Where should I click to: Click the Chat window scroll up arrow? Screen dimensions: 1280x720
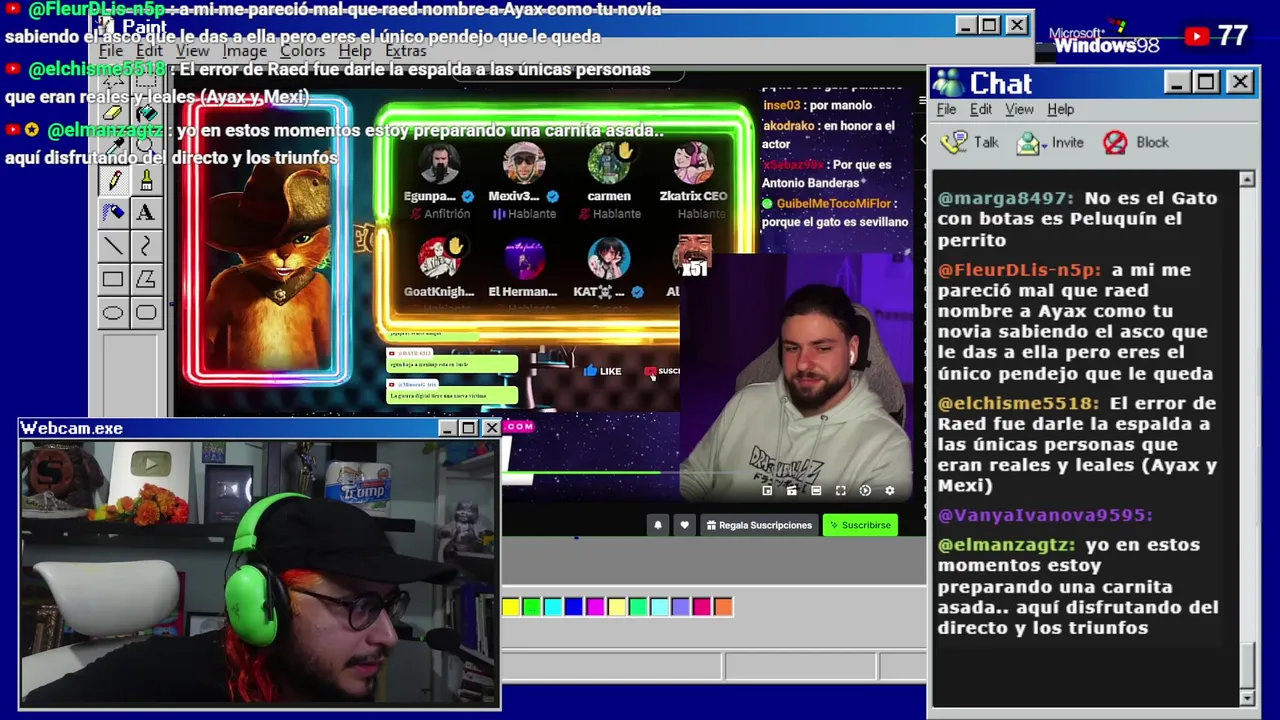(x=1247, y=179)
